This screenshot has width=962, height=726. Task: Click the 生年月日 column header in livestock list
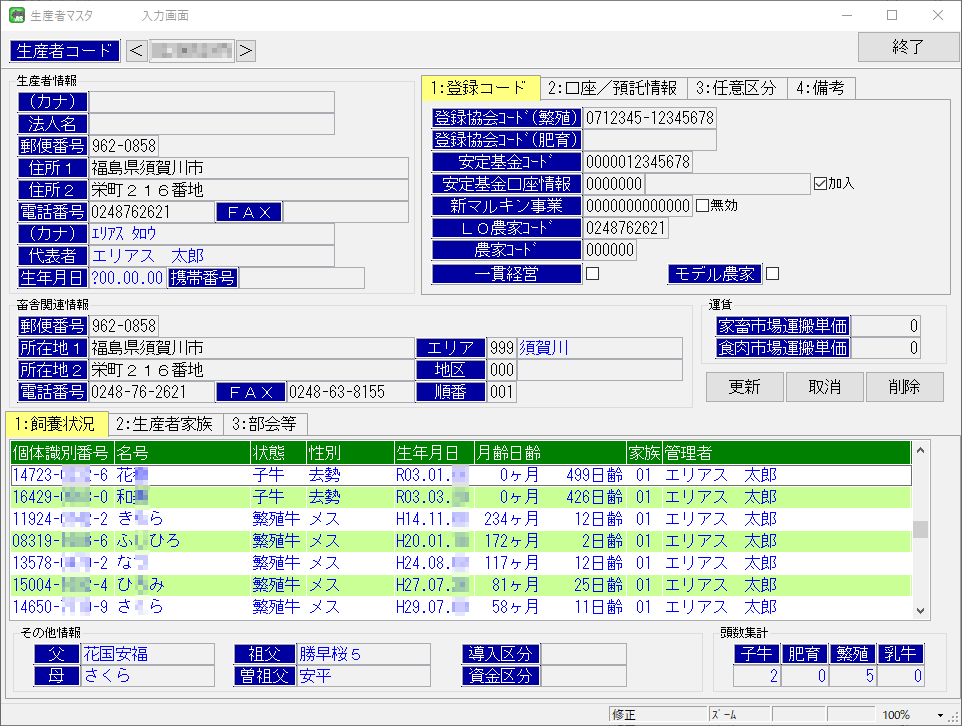(434, 453)
